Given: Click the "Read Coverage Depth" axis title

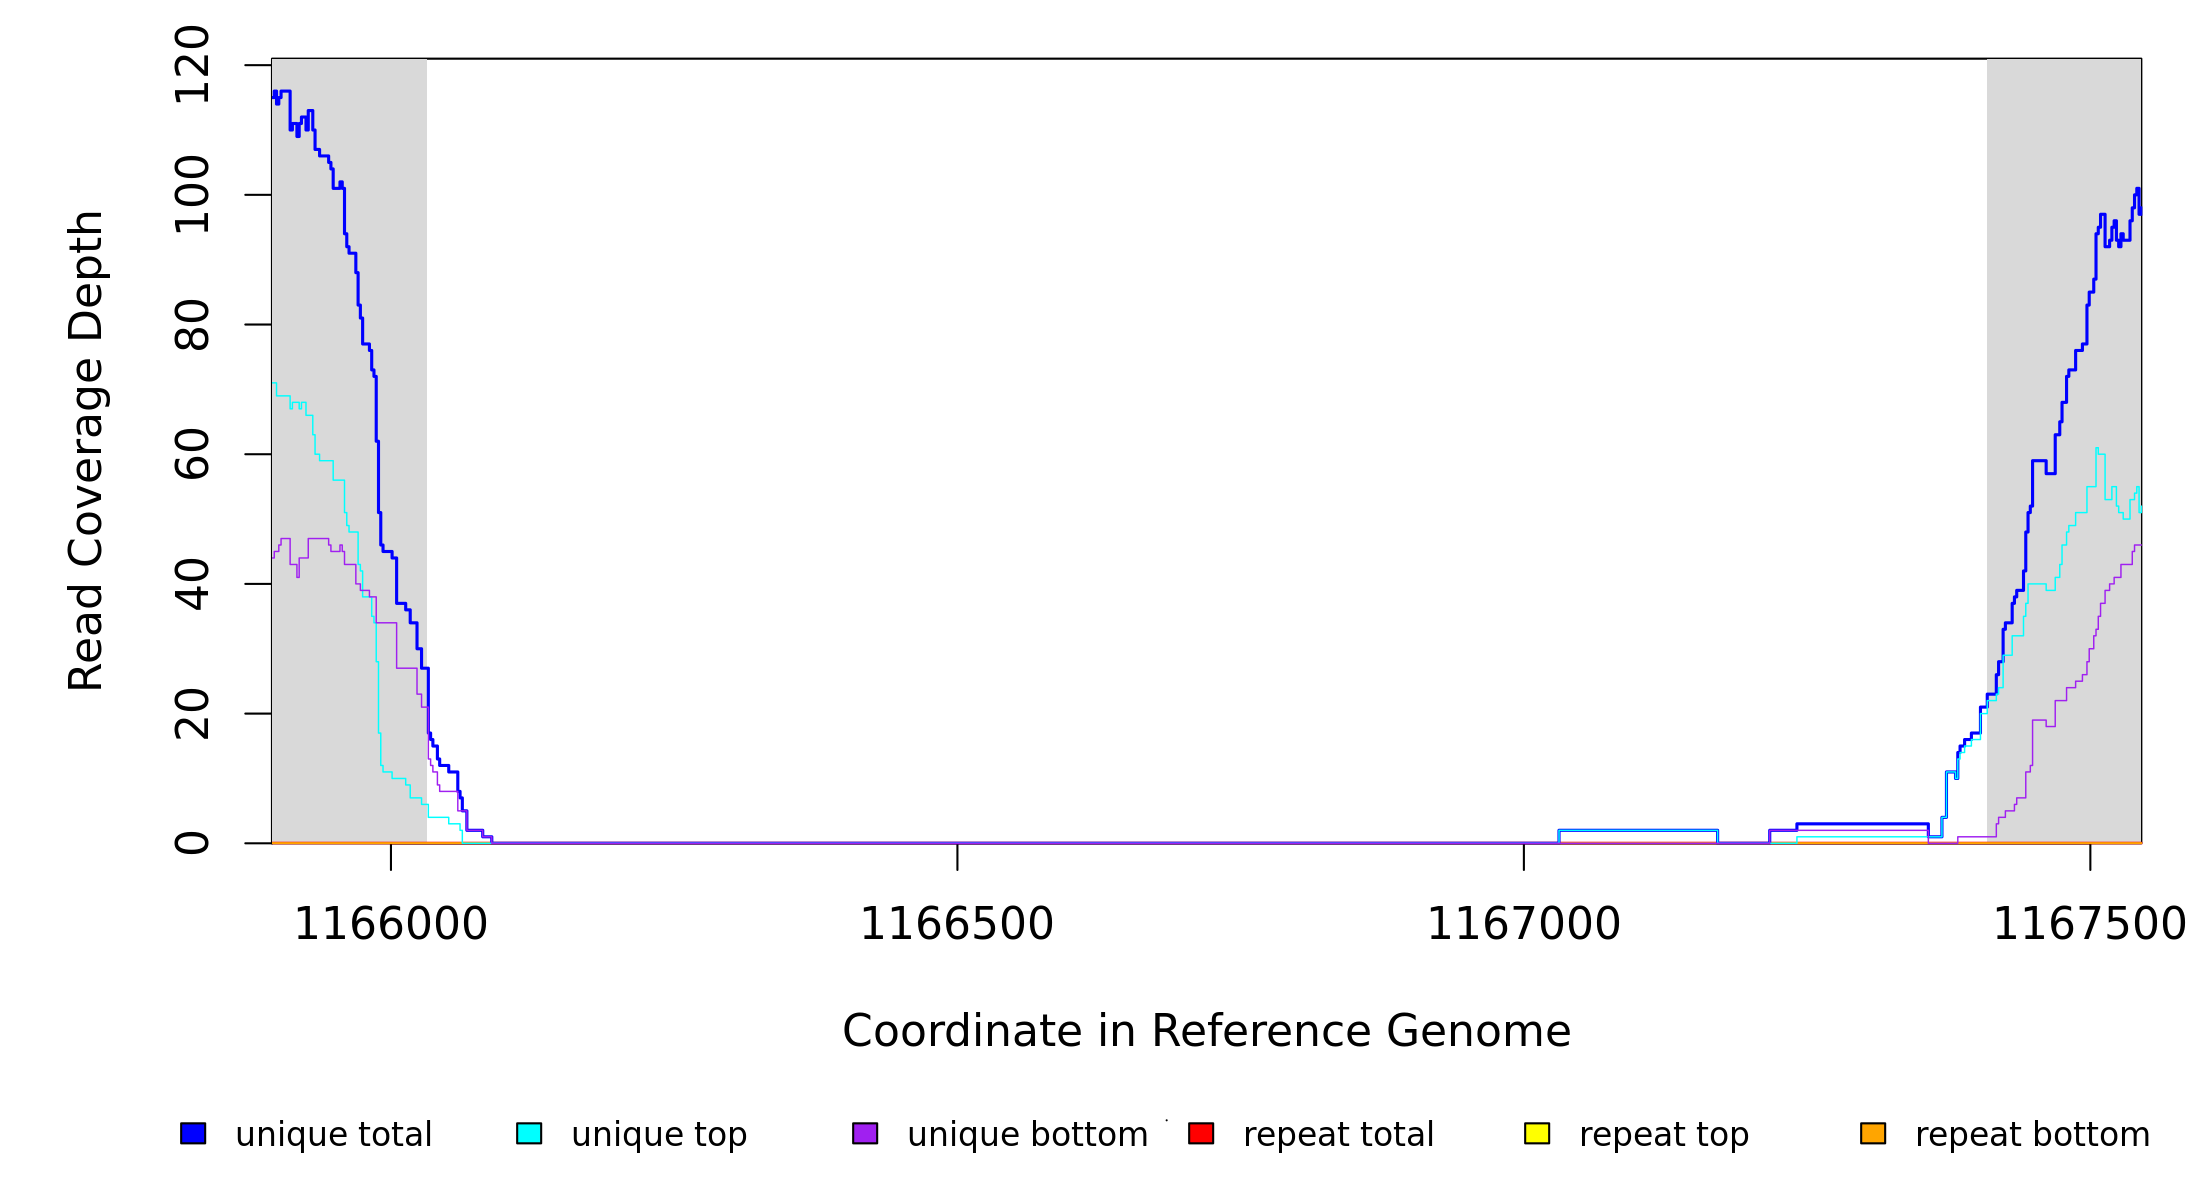Looking at the screenshot, I should pyautogui.click(x=86, y=450).
